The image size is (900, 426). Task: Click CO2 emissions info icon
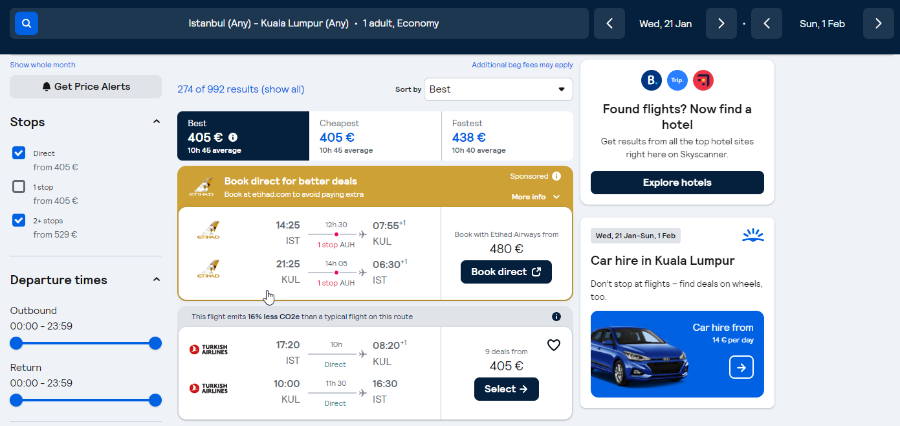click(556, 316)
